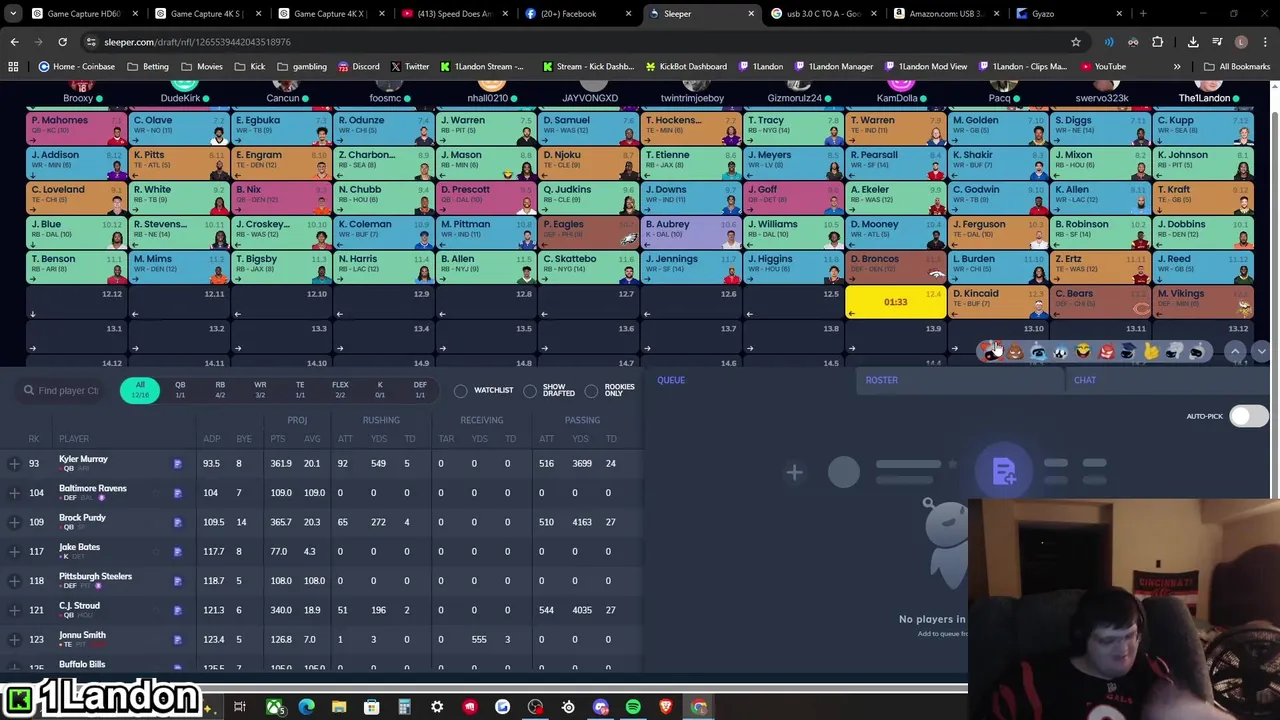Open the Home - Coinbase bookmark
The image size is (1280, 720).
[76, 67]
